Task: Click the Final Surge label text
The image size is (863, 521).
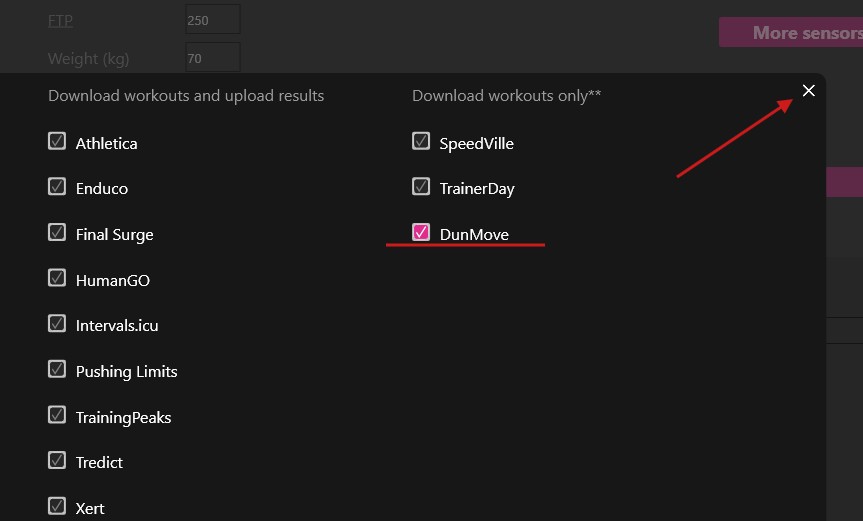Action: [114, 235]
